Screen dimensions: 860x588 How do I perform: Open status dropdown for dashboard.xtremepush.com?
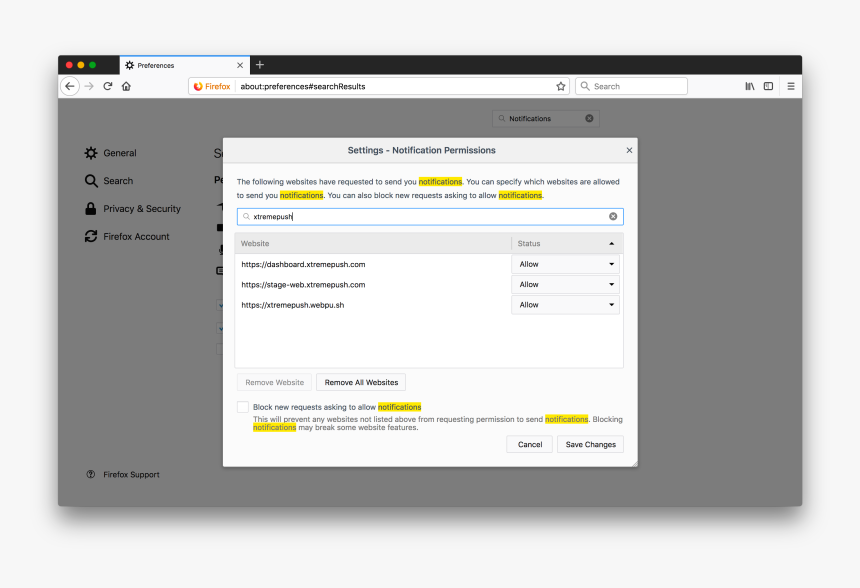pyautogui.click(x=565, y=264)
